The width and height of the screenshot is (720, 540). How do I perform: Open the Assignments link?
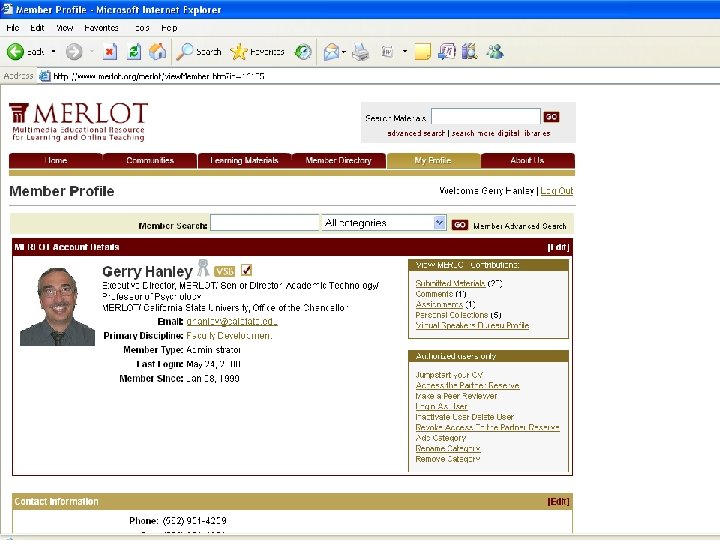439,304
